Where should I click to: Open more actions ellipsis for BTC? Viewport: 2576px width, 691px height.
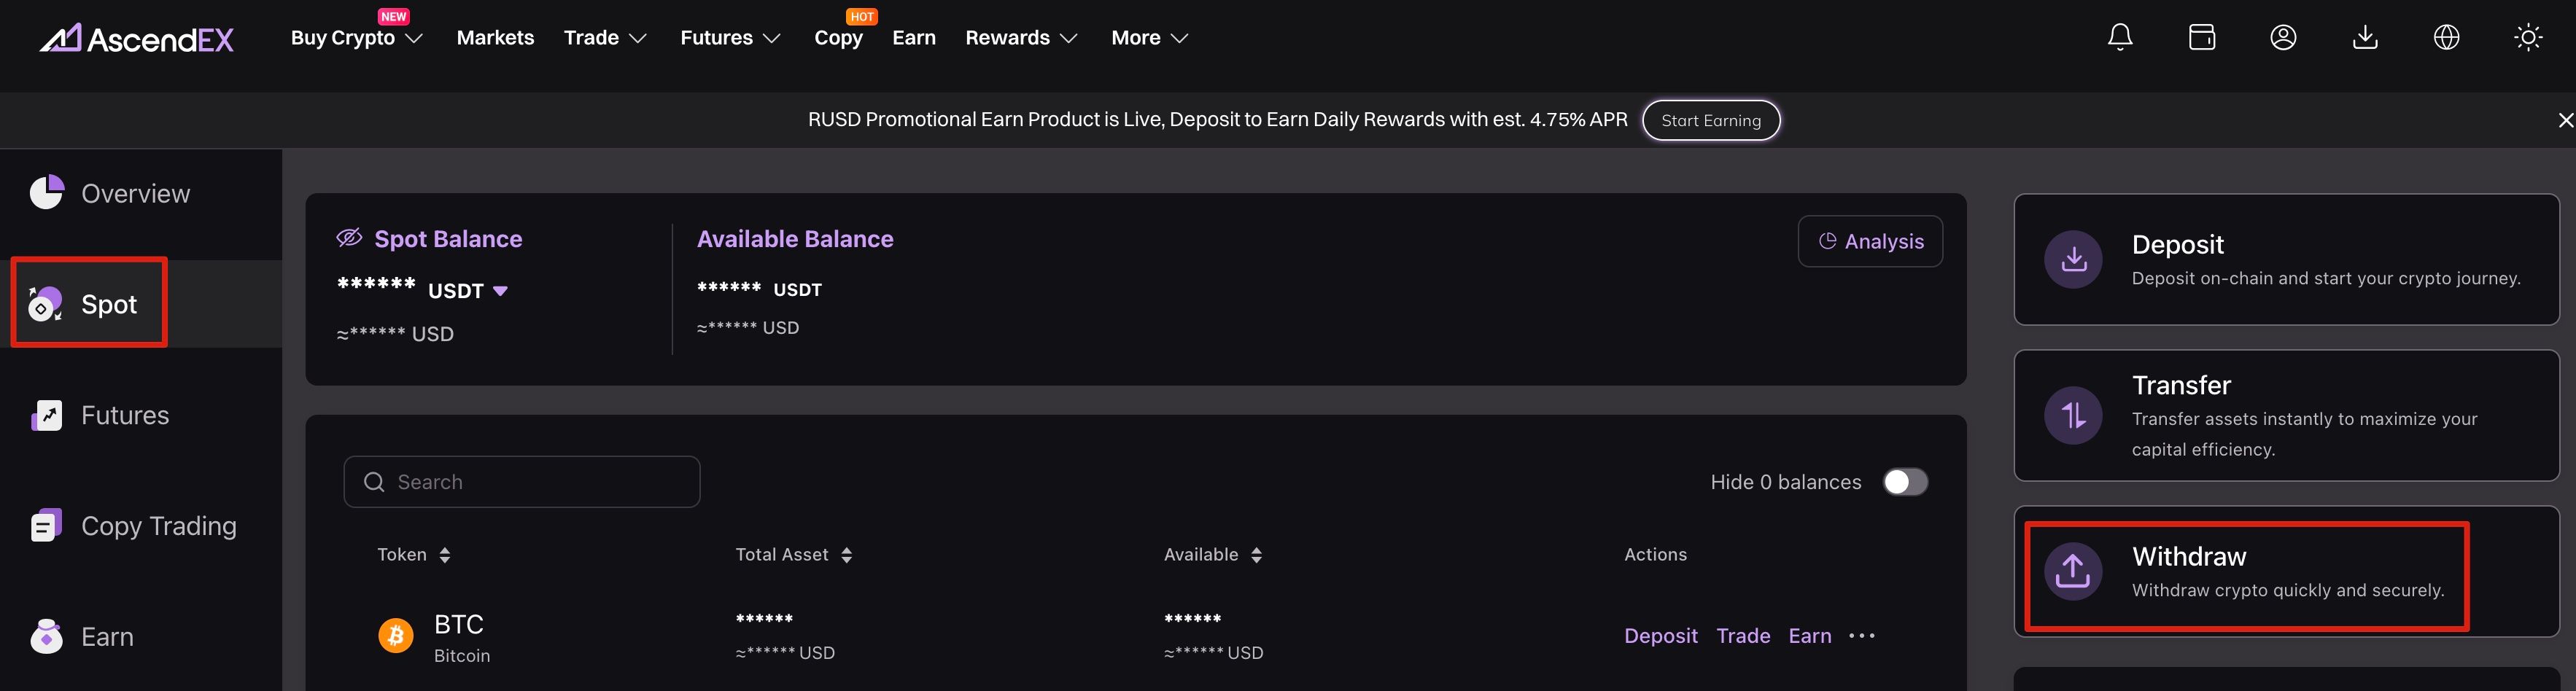(x=1862, y=636)
